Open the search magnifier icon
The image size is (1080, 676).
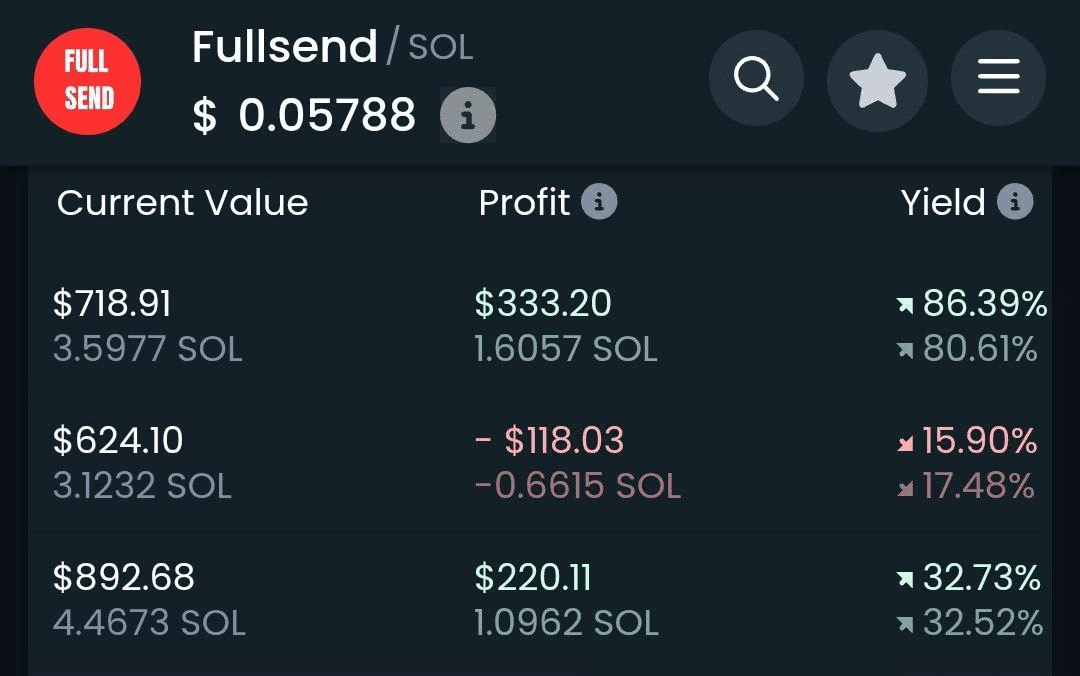coord(756,78)
